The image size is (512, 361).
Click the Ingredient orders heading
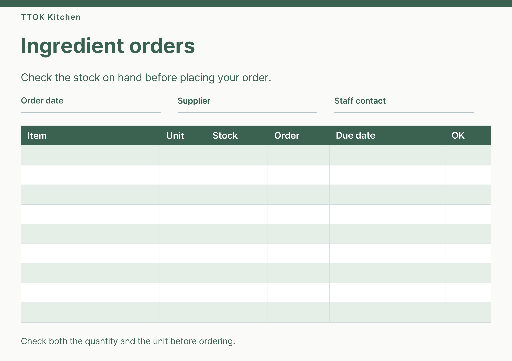pyautogui.click(x=108, y=46)
